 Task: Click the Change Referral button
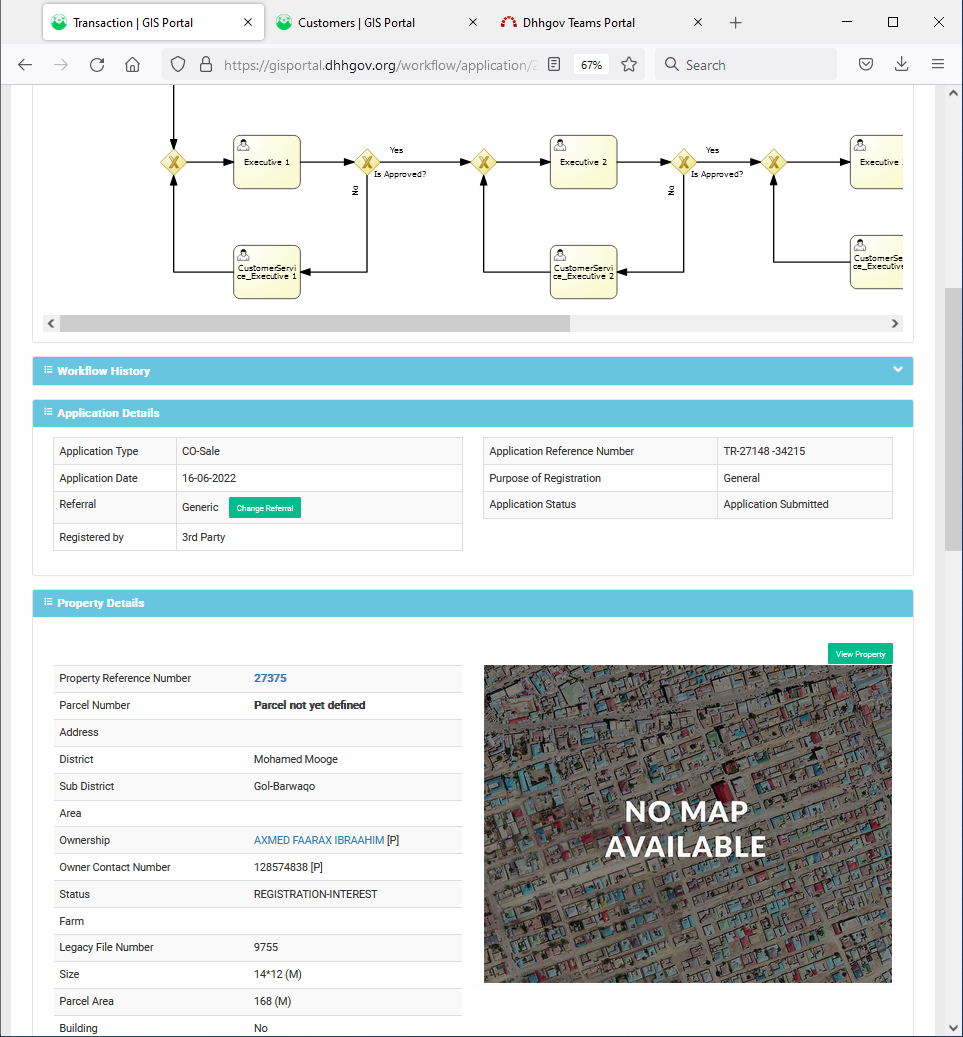[265, 508]
